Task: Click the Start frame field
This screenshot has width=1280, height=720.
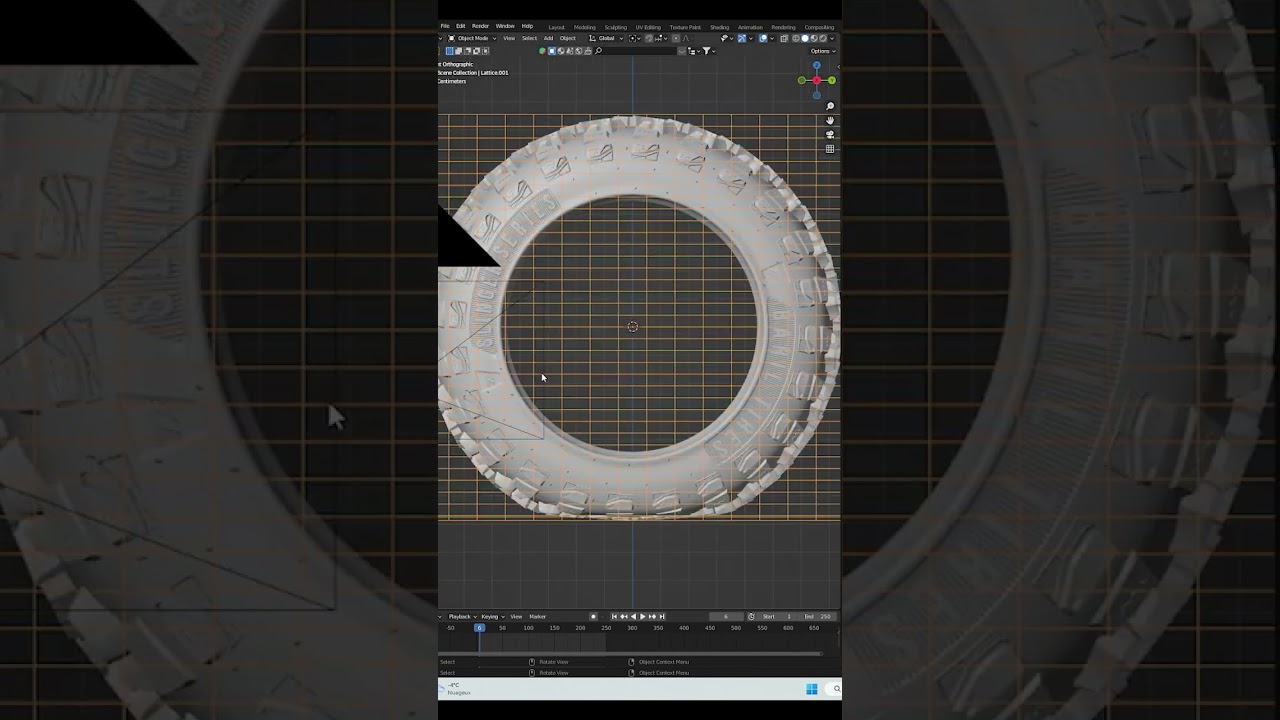Action: pos(777,616)
